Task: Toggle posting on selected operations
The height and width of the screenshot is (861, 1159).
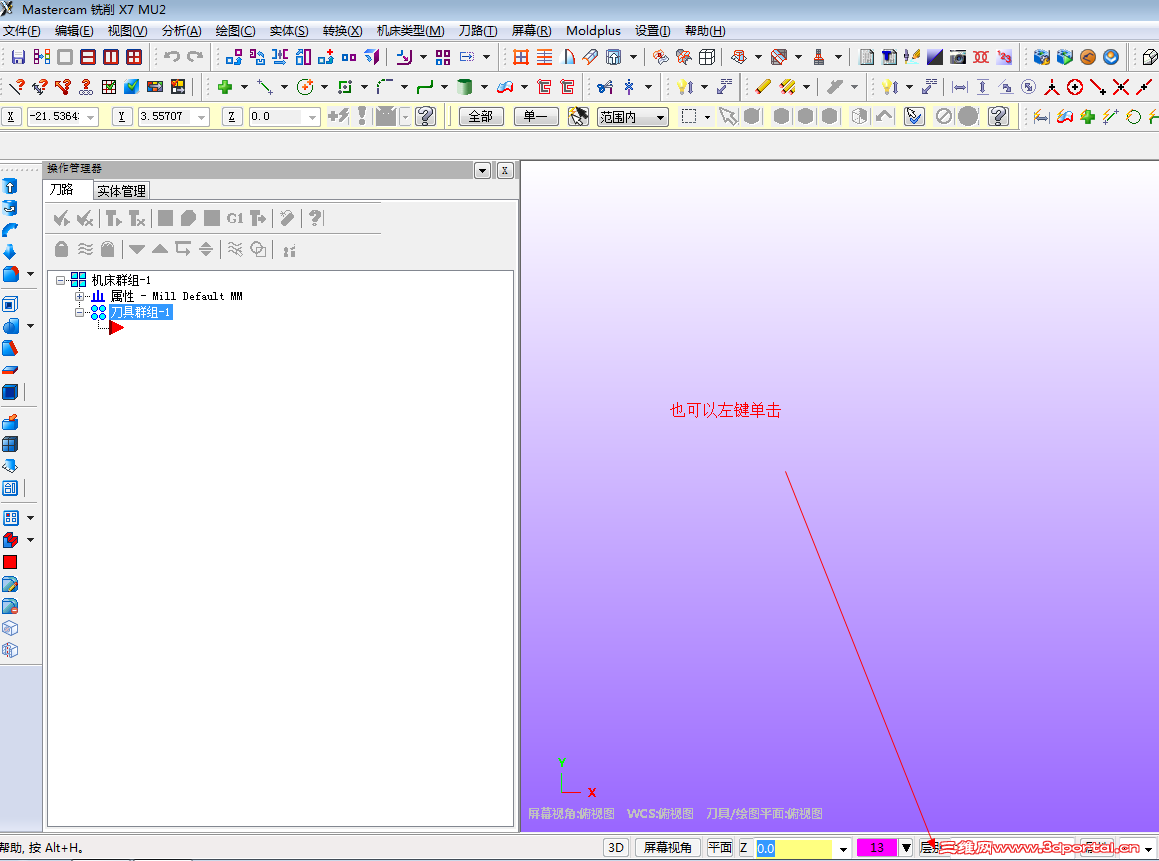Action: [x=108, y=249]
